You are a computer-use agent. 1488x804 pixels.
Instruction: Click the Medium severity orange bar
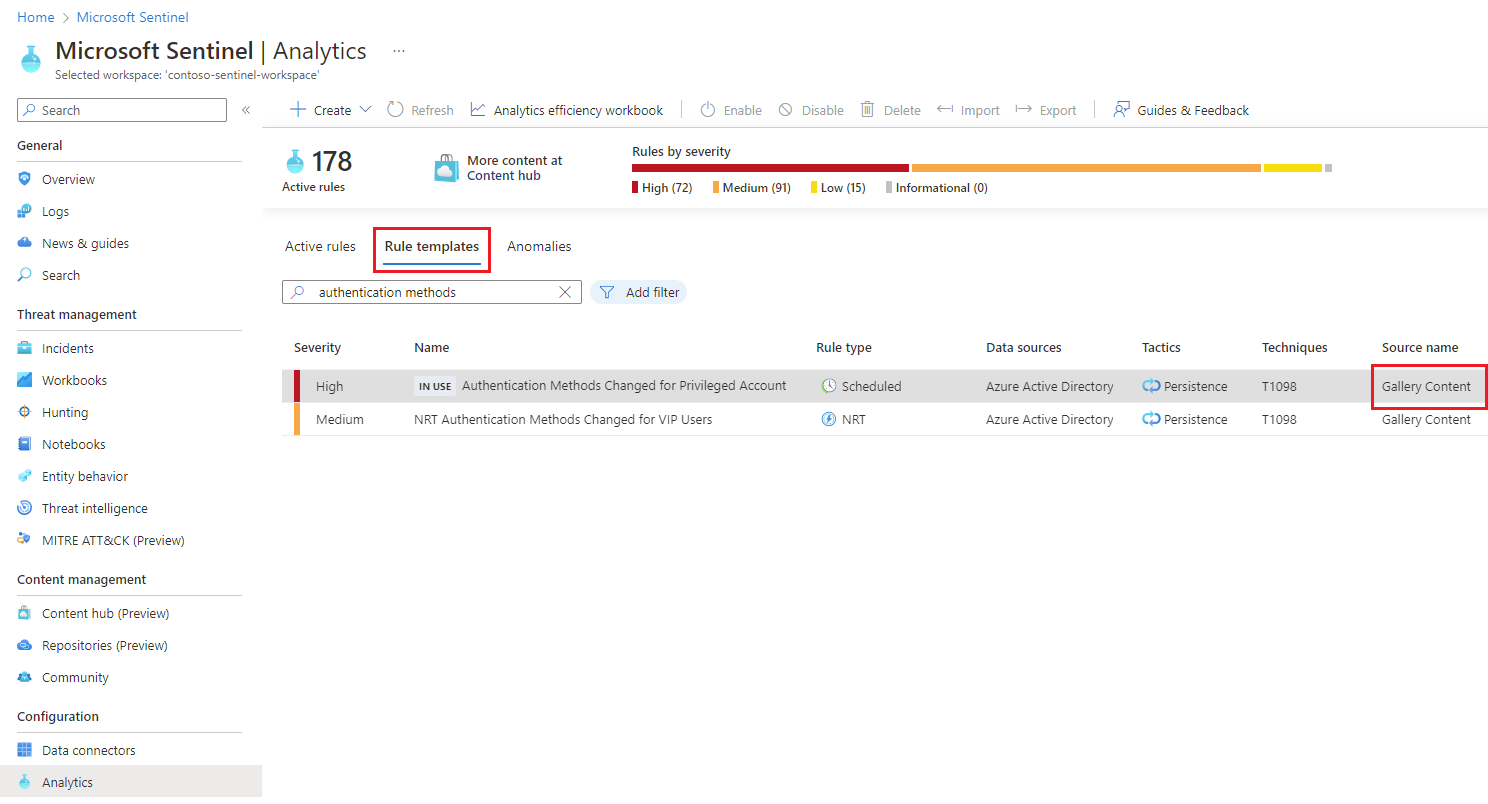pyautogui.click(x=1086, y=168)
